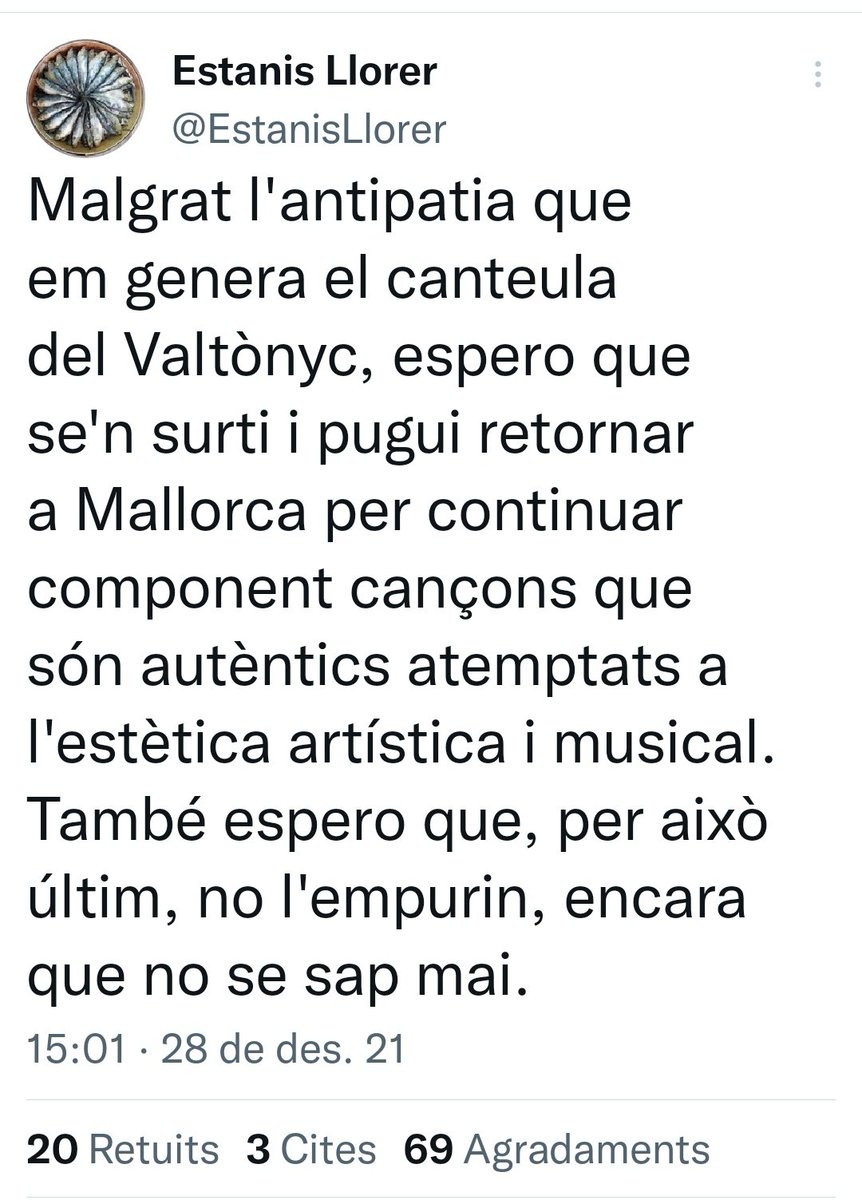Viewport: 862px width, 1200px height.
Task: Click the line starting També espero que
Action: pyautogui.click(x=399, y=821)
